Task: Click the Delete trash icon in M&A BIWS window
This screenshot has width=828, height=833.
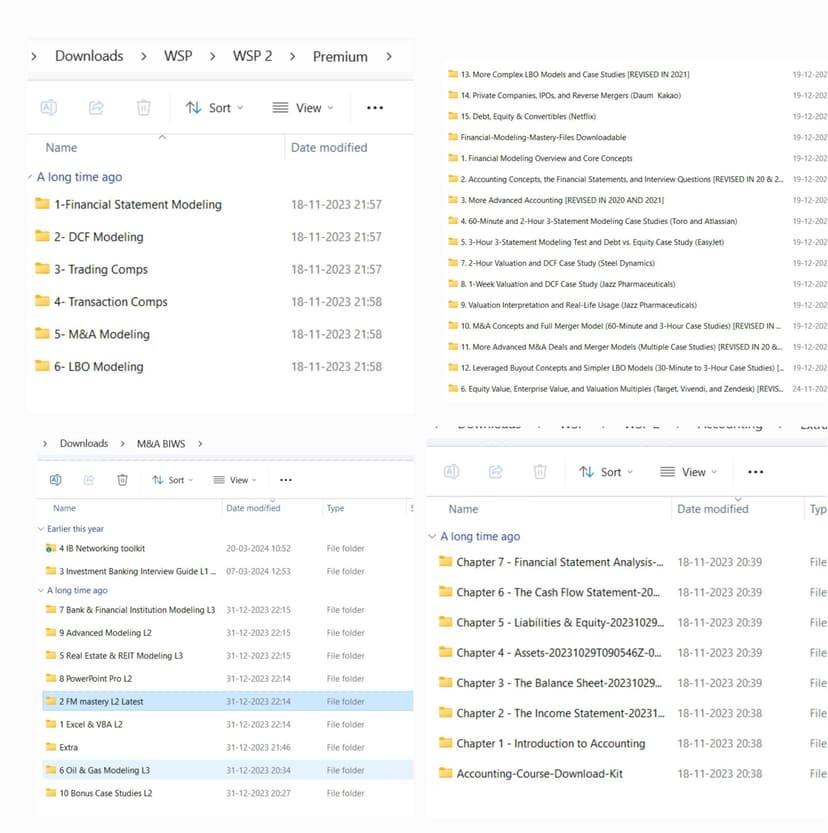Action: click(122, 480)
